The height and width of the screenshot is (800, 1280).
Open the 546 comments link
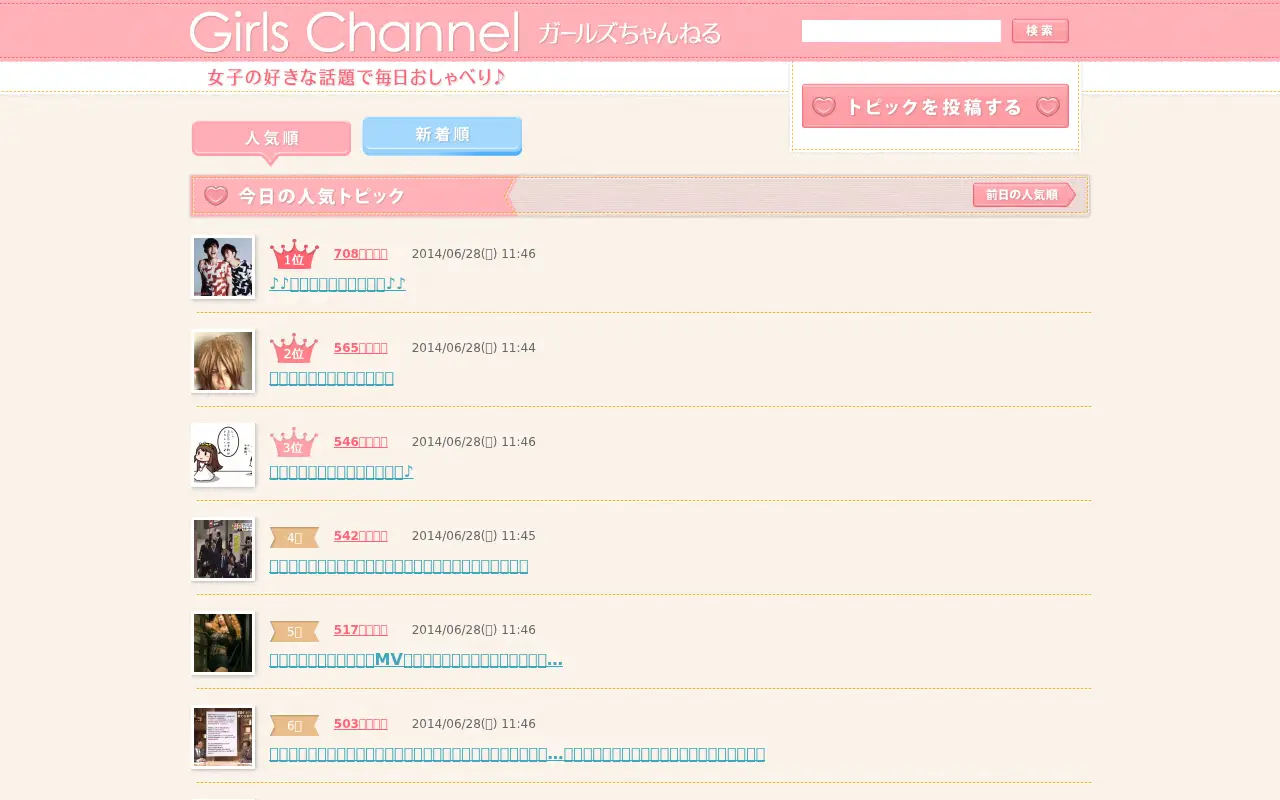pyautogui.click(x=360, y=442)
